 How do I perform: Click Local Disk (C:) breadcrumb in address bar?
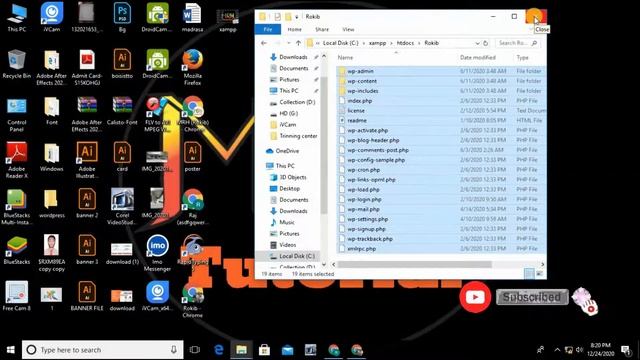(340, 43)
